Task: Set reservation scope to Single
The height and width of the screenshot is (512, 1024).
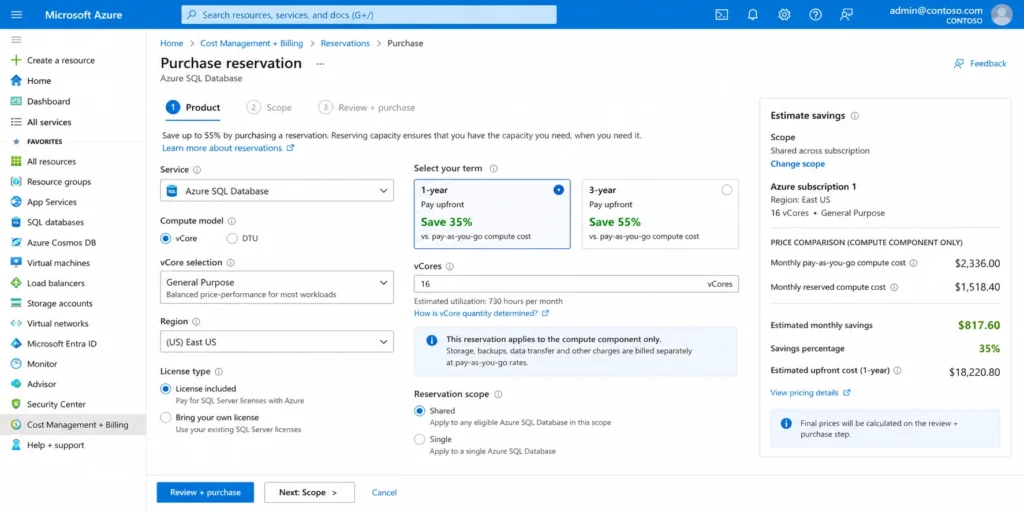Action: point(419,440)
